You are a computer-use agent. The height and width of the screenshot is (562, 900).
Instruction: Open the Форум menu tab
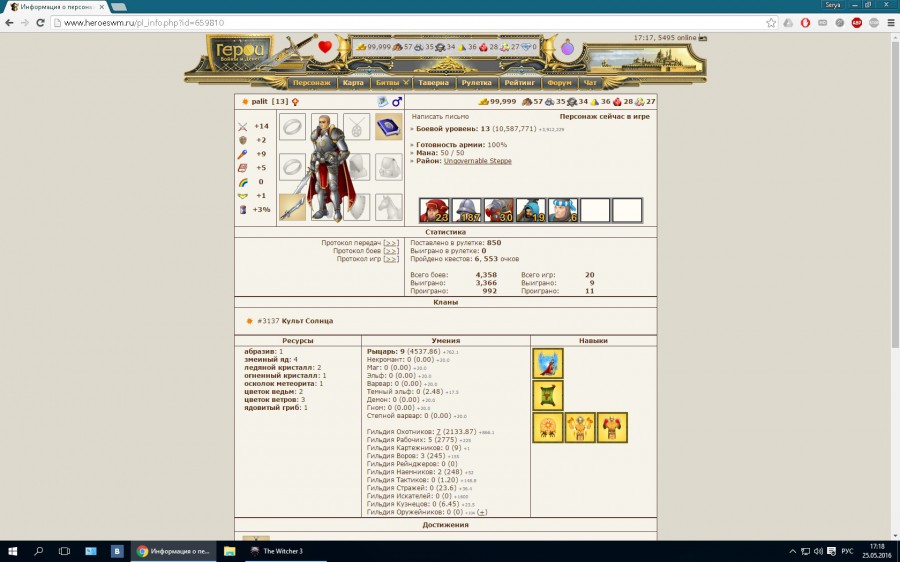click(x=559, y=83)
